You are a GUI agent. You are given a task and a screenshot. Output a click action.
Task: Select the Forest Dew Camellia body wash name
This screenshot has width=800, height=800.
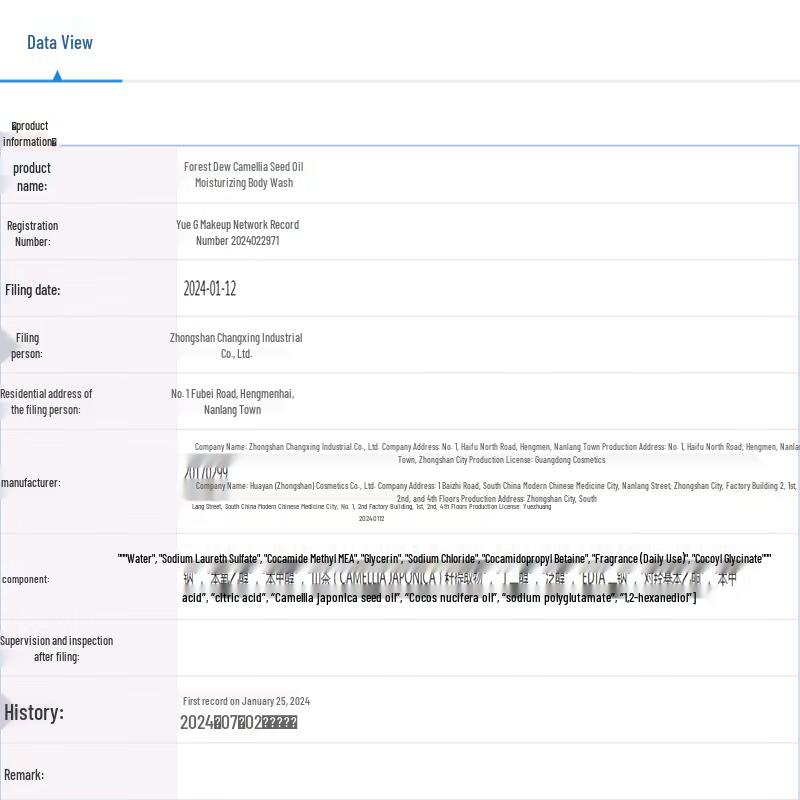[x=243, y=175]
